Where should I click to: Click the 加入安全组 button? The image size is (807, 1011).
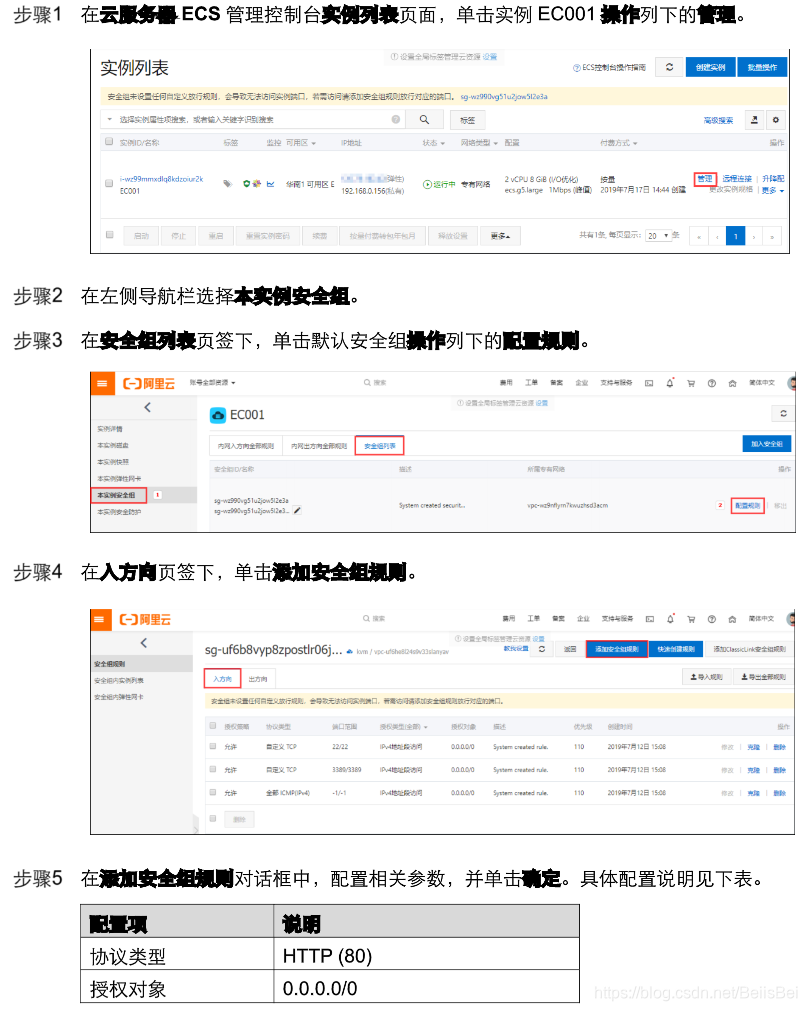click(x=766, y=444)
